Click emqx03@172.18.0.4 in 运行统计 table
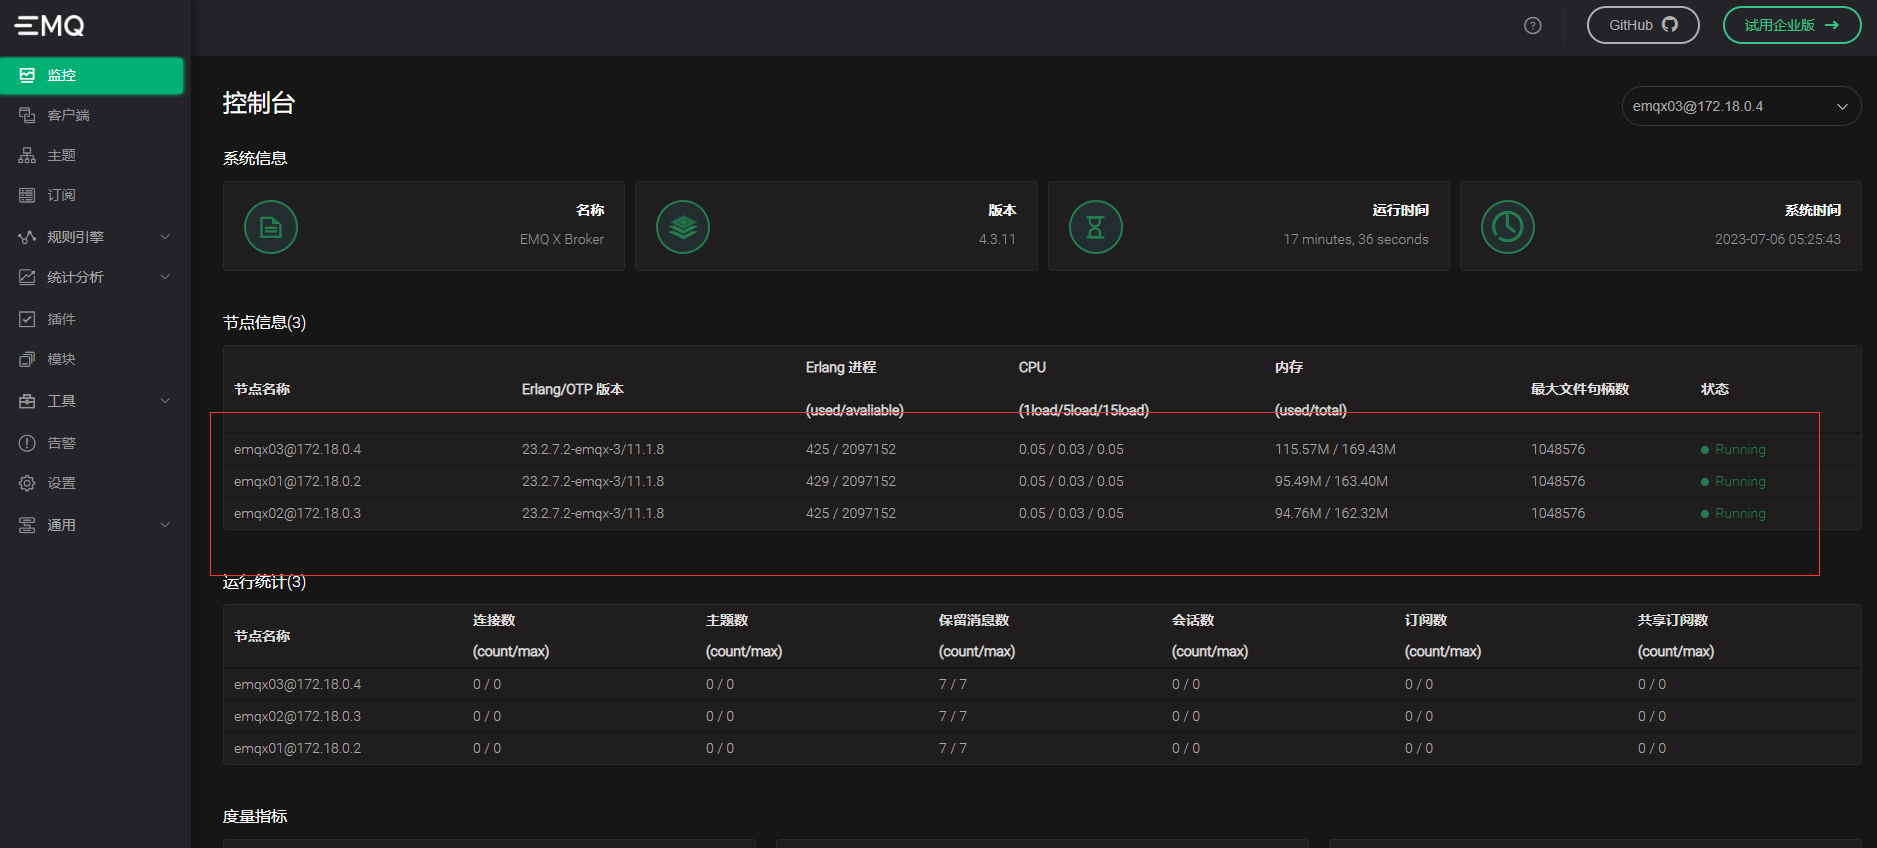 pyautogui.click(x=298, y=684)
